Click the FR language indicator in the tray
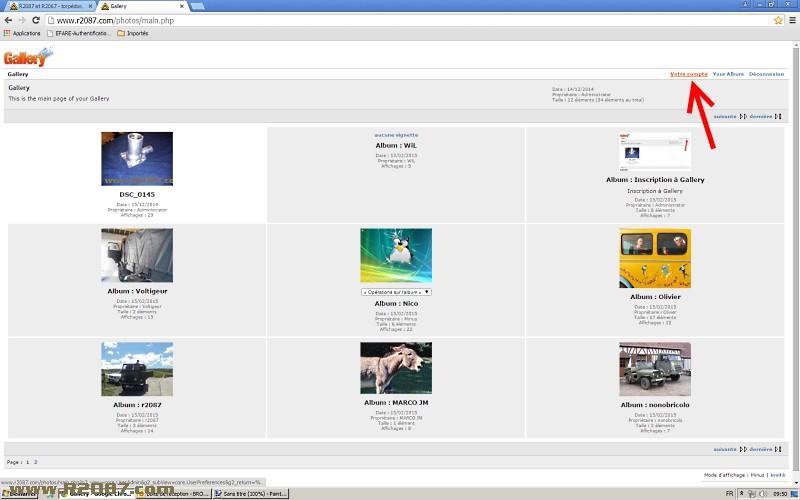 pyautogui.click(x=730, y=493)
